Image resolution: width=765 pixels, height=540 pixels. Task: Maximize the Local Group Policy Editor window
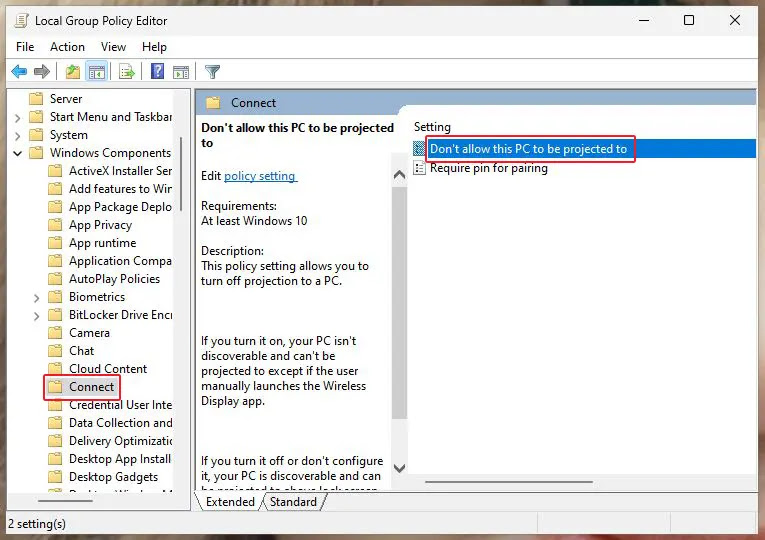point(689,20)
